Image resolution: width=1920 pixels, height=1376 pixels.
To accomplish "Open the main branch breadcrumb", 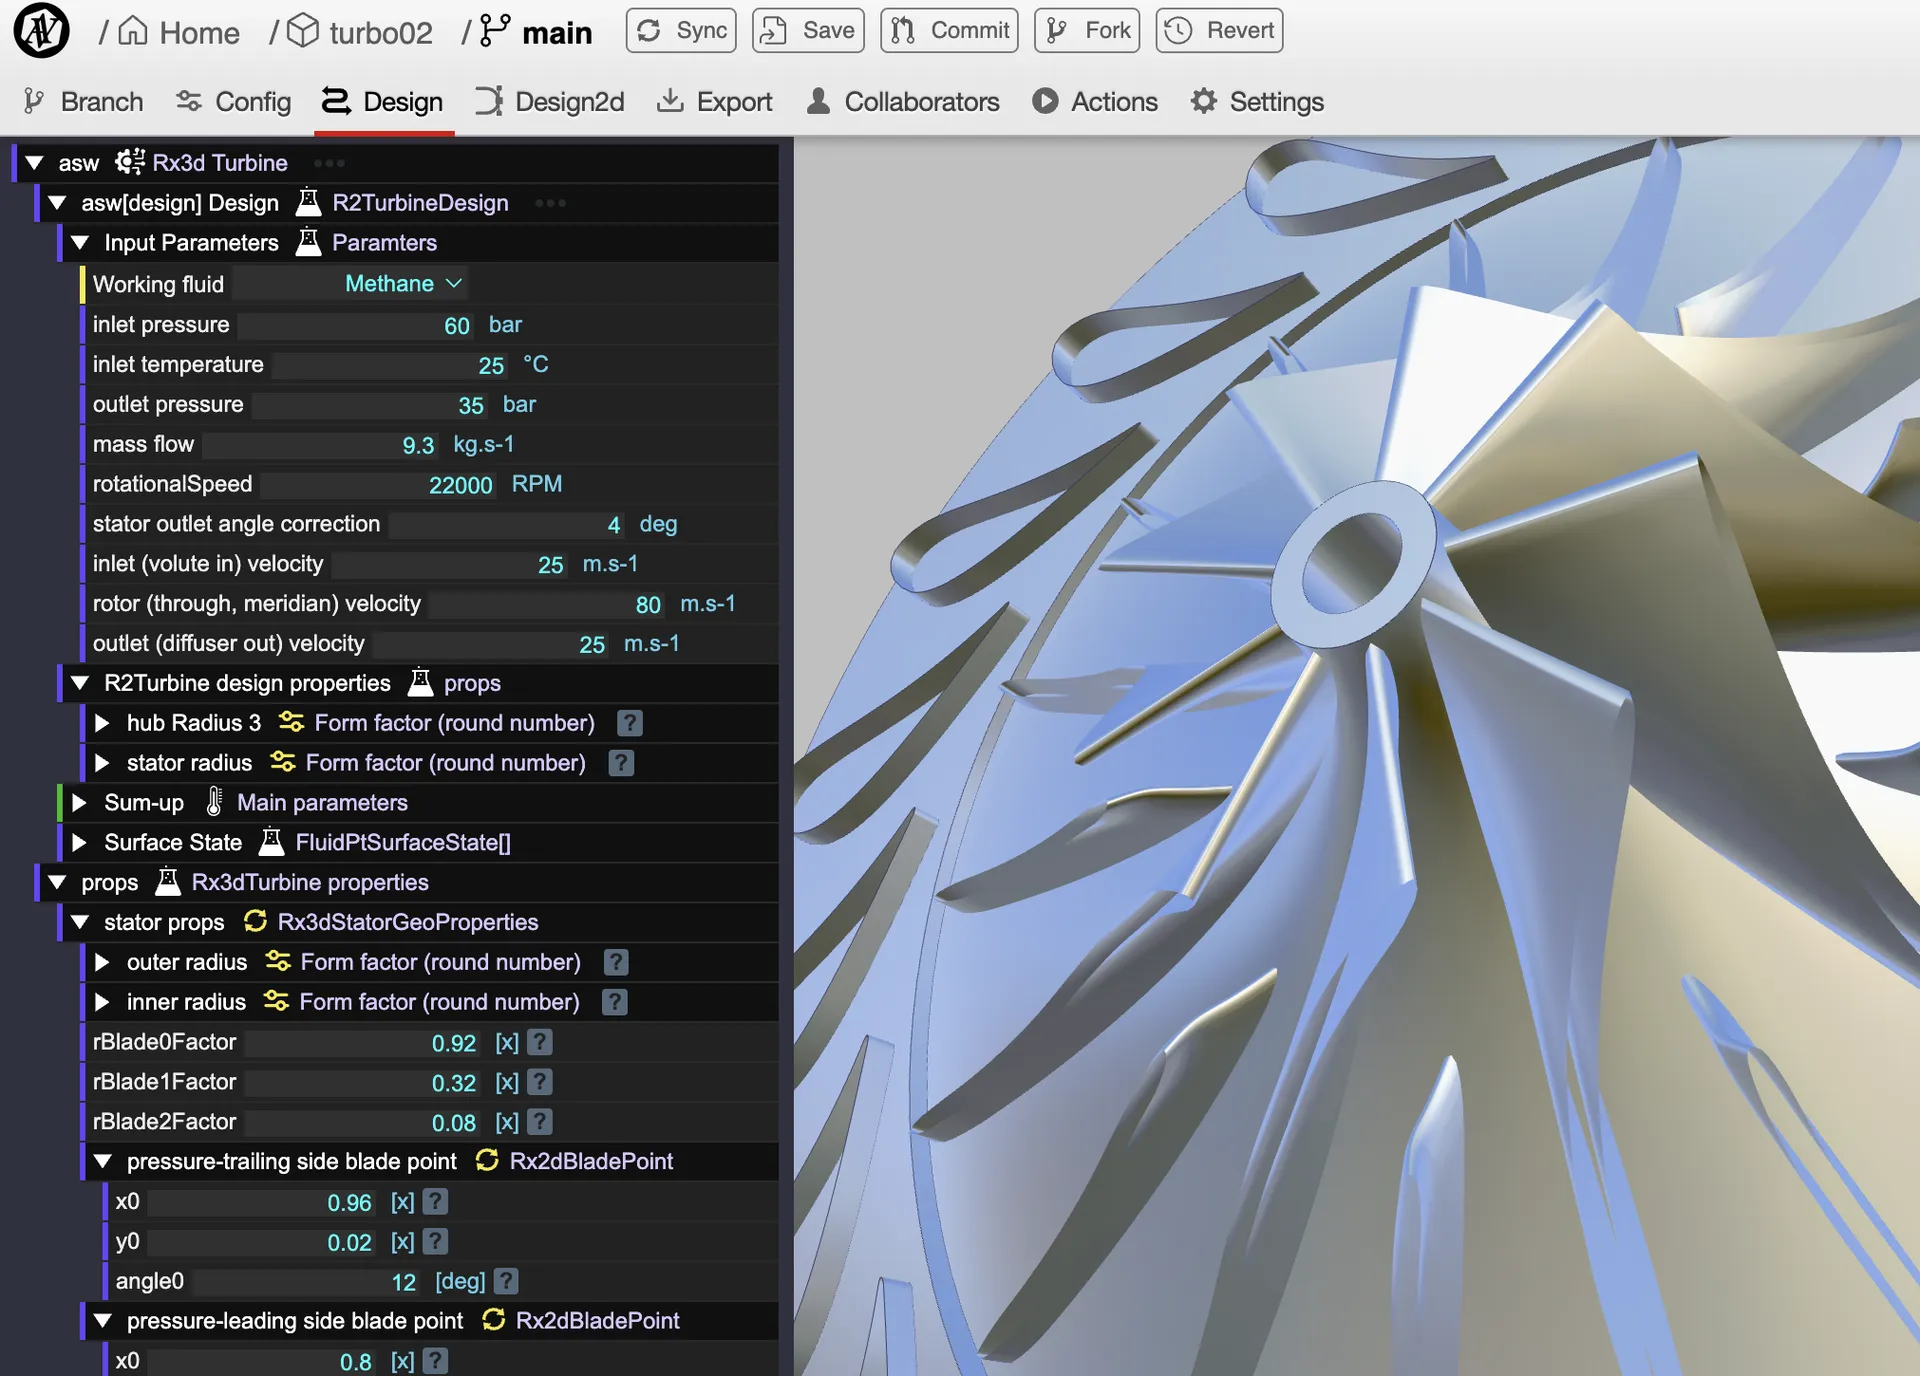I will pos(536,32).
